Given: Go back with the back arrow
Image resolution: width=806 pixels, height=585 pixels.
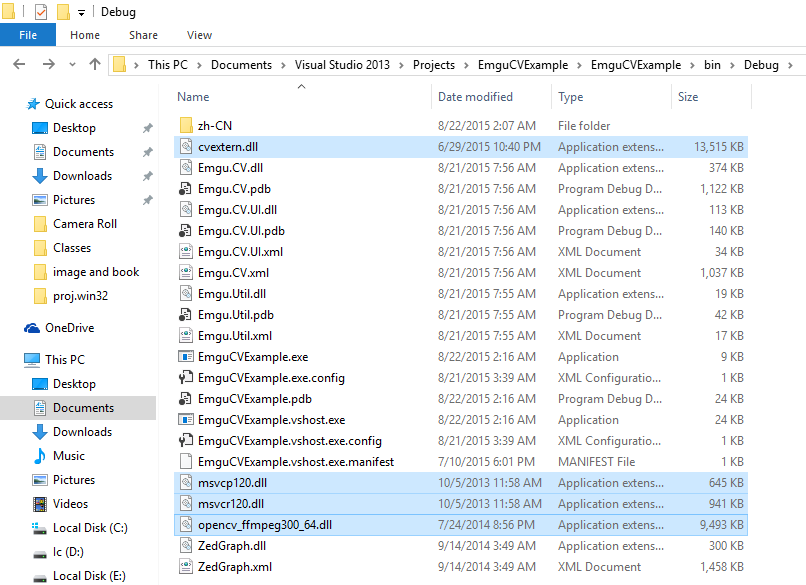Looking at the screenshot, I should click(19, 64).
